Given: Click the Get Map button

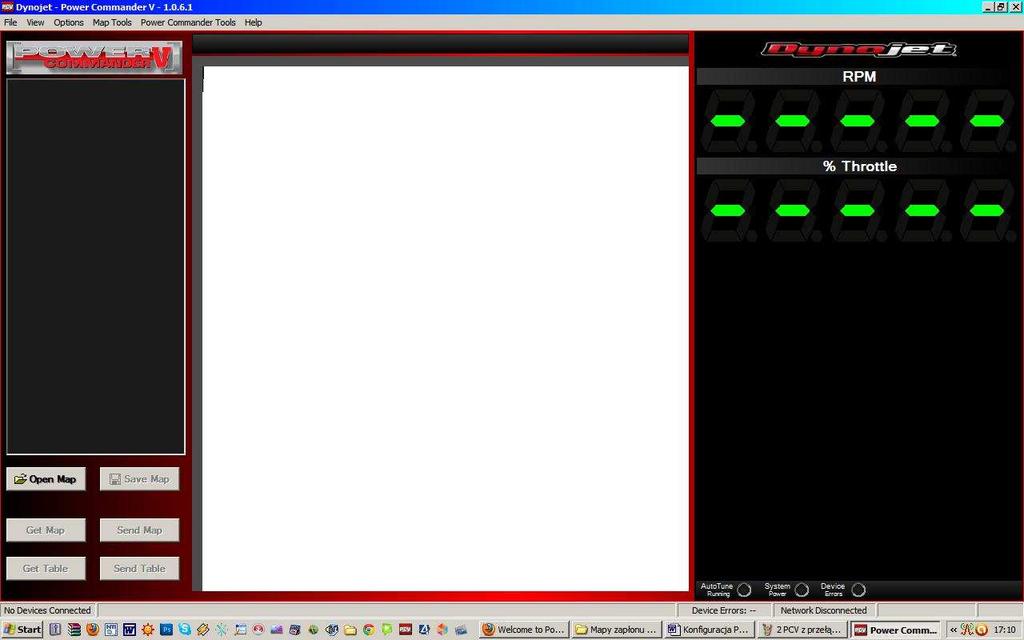Looking at the screenshot, I should (46, 530).
